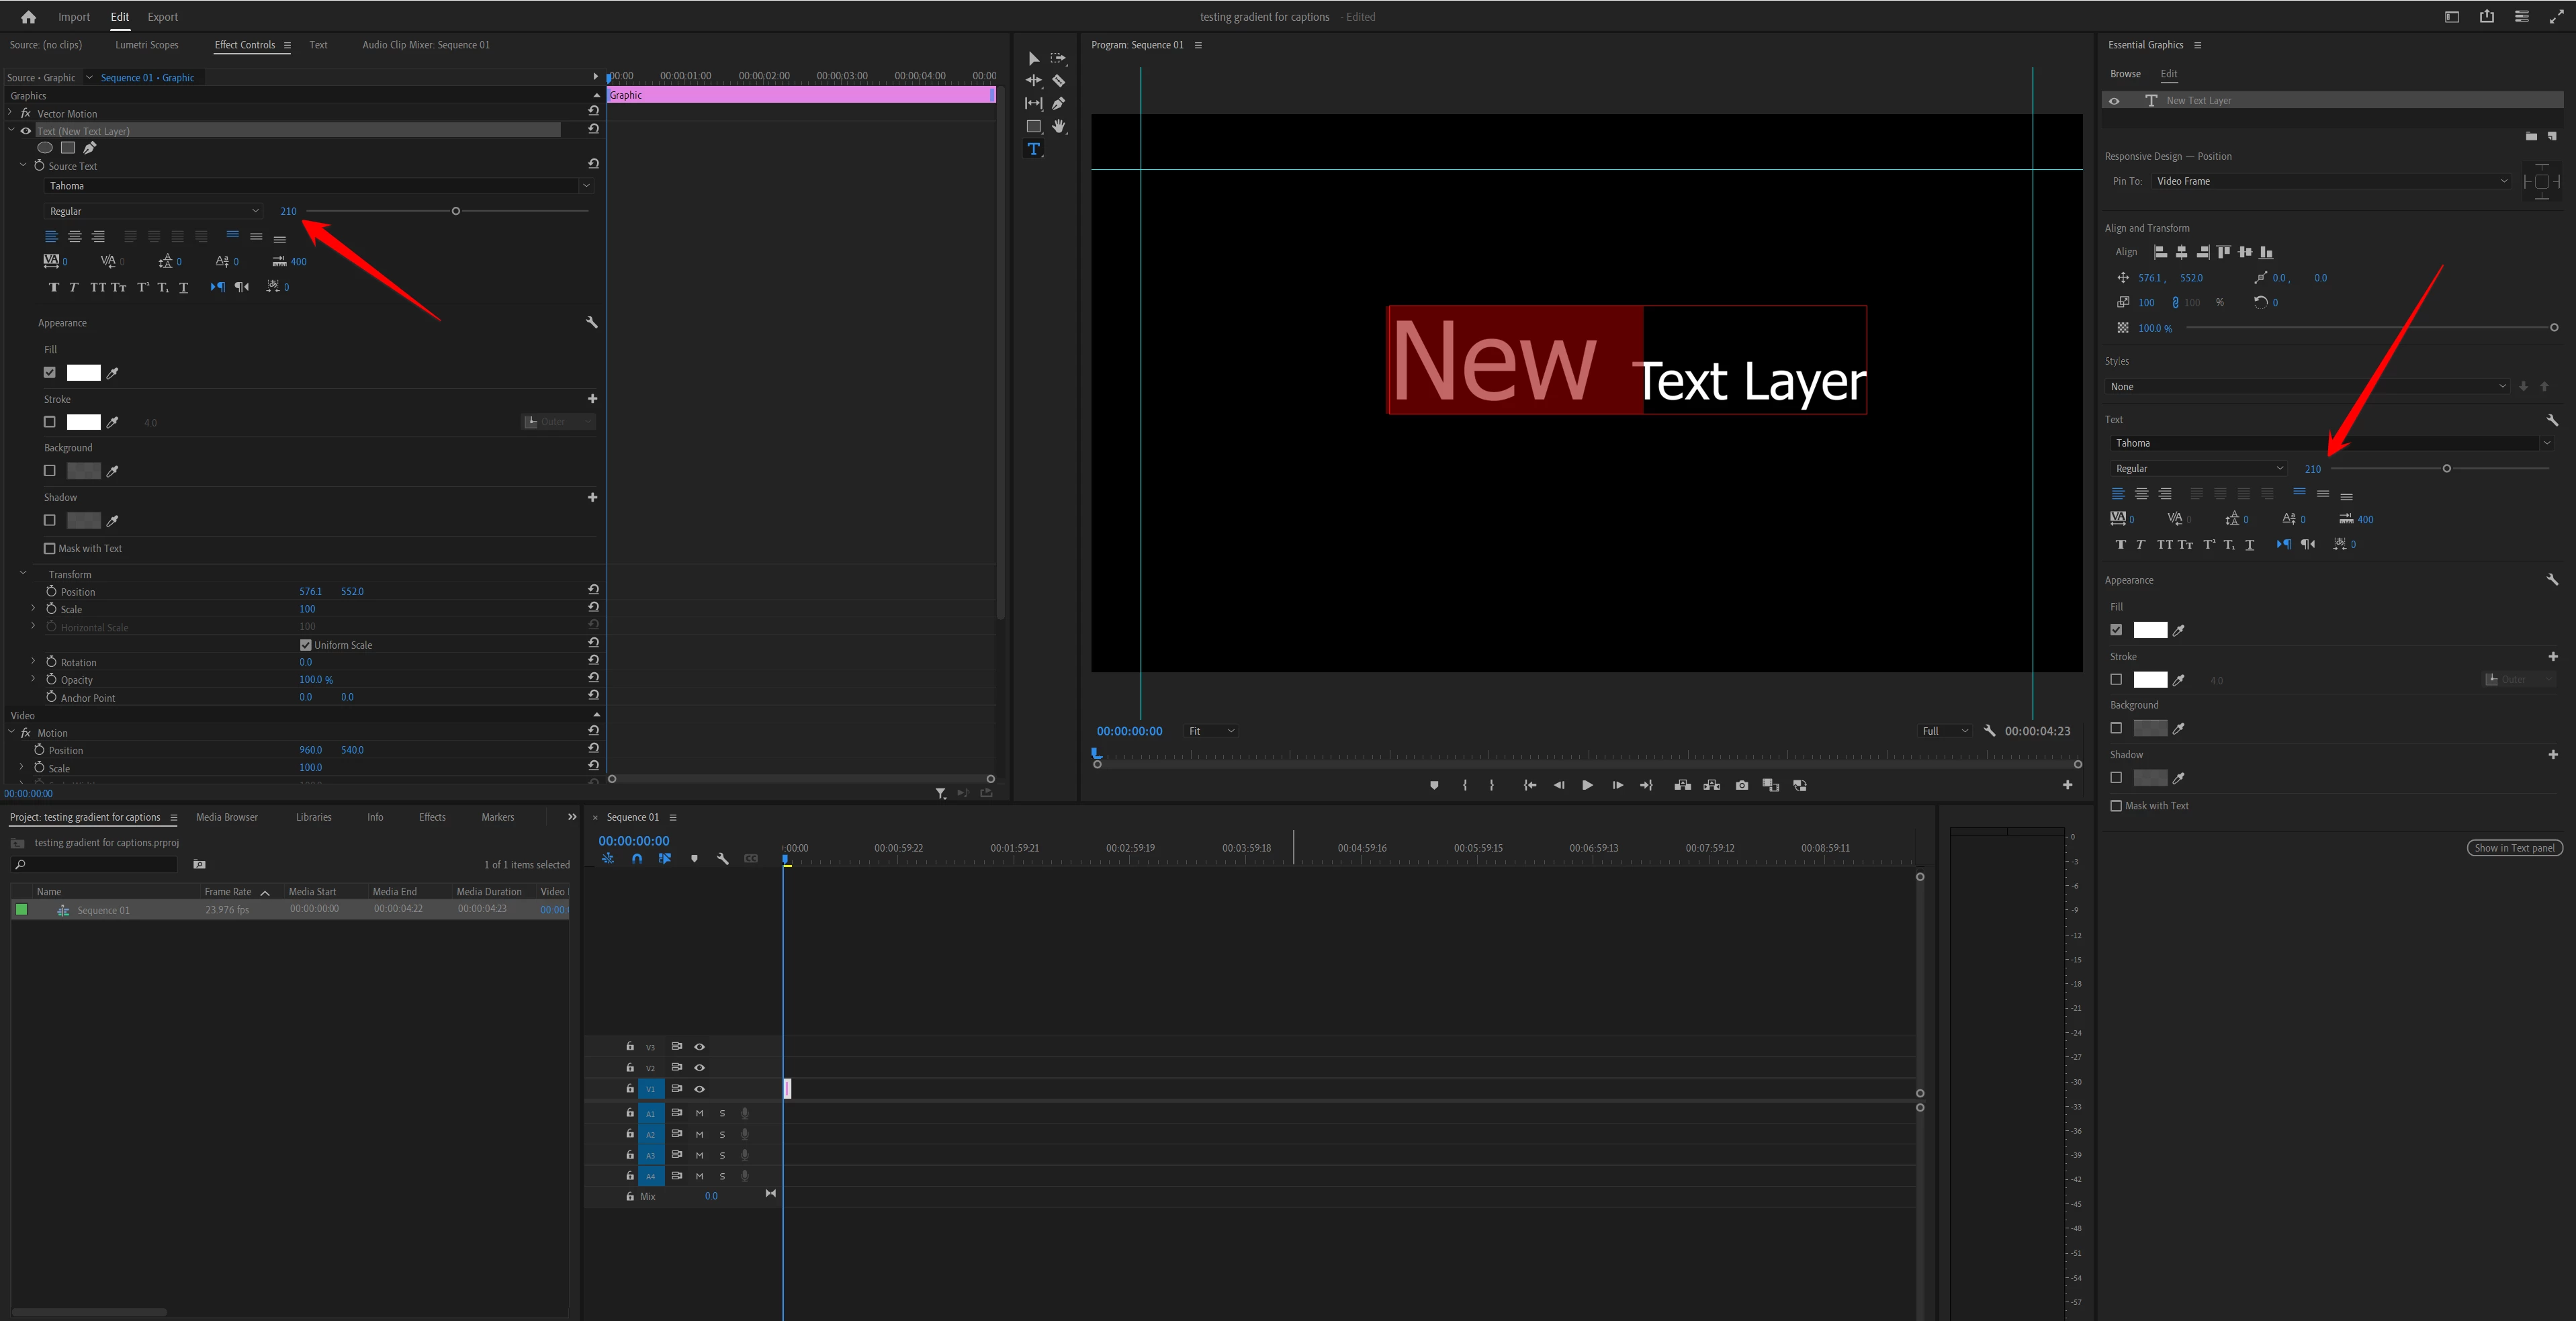Enable Stroke checkbox in Effect Controls
2576x1321 pixels.
point(50,422)
